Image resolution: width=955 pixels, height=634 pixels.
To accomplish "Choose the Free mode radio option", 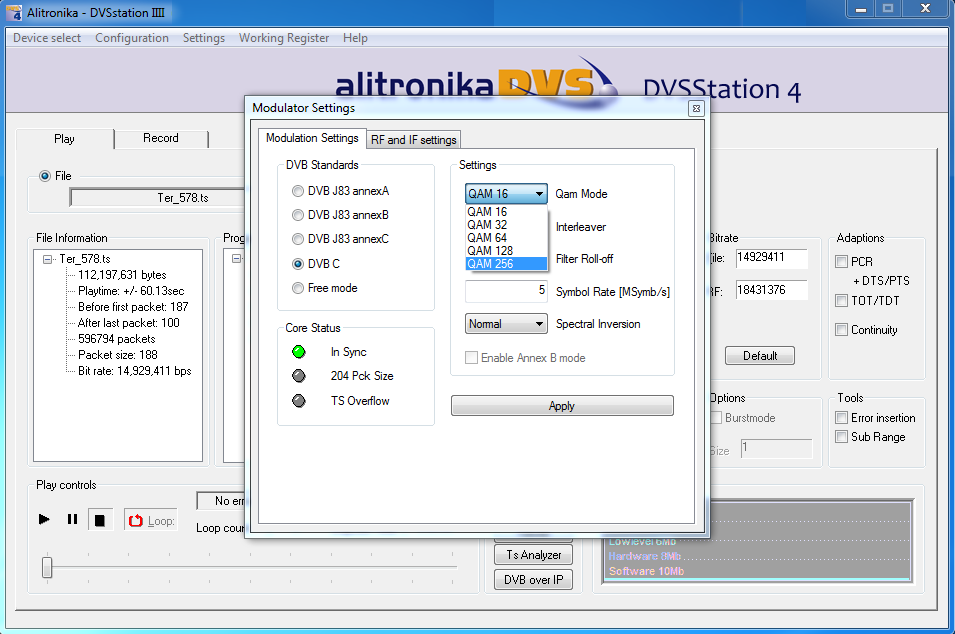I will [x=298, y=288].
